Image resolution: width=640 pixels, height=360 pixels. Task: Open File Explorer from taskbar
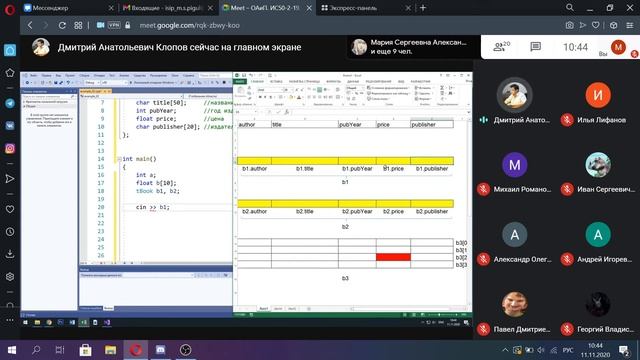click(x=111, y=350)
